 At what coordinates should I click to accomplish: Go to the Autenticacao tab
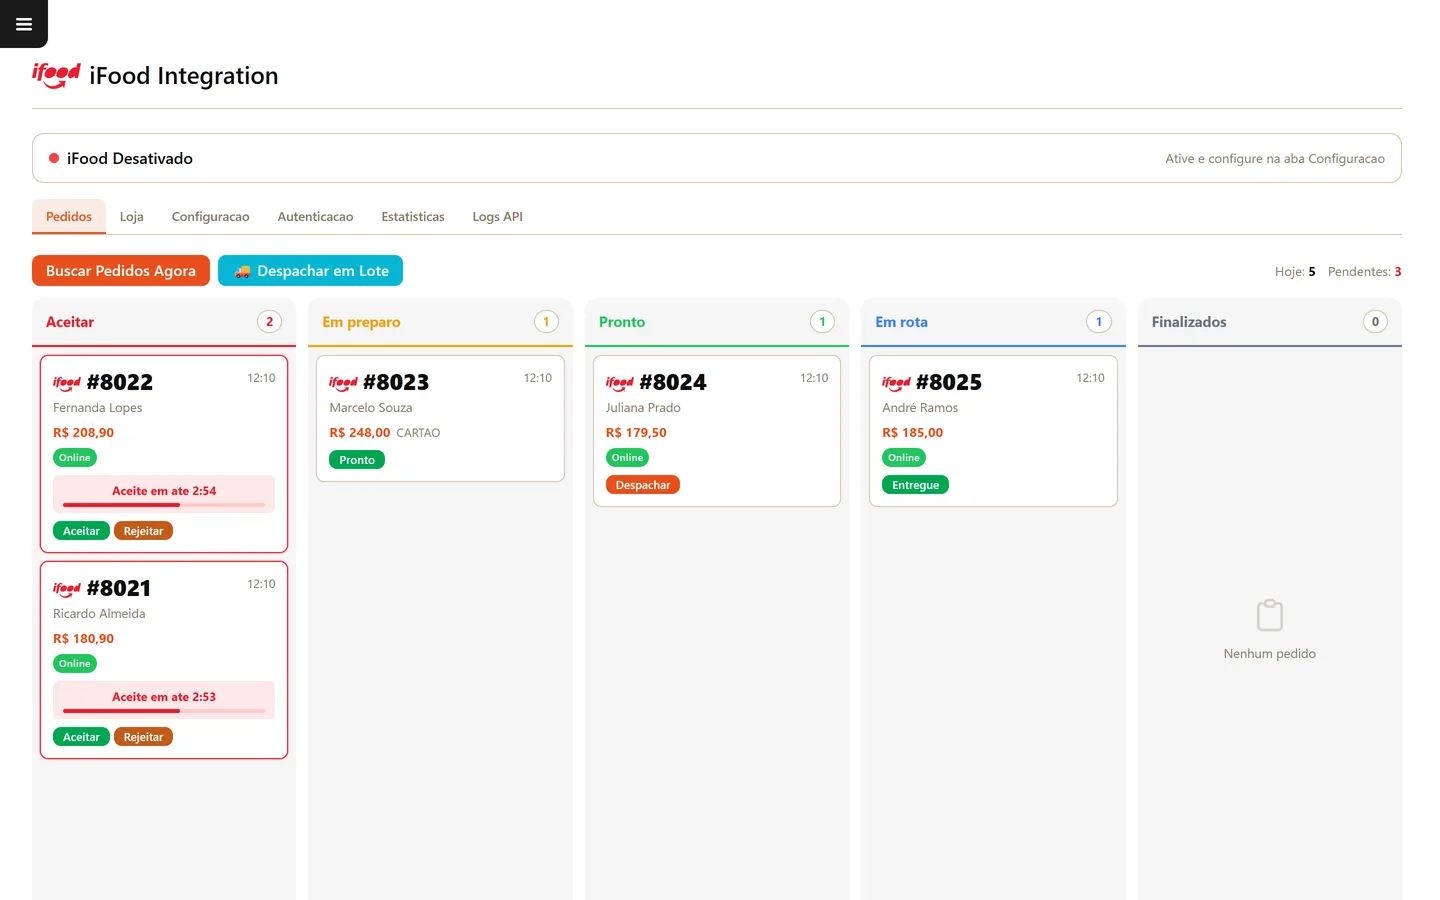point(315,216)
